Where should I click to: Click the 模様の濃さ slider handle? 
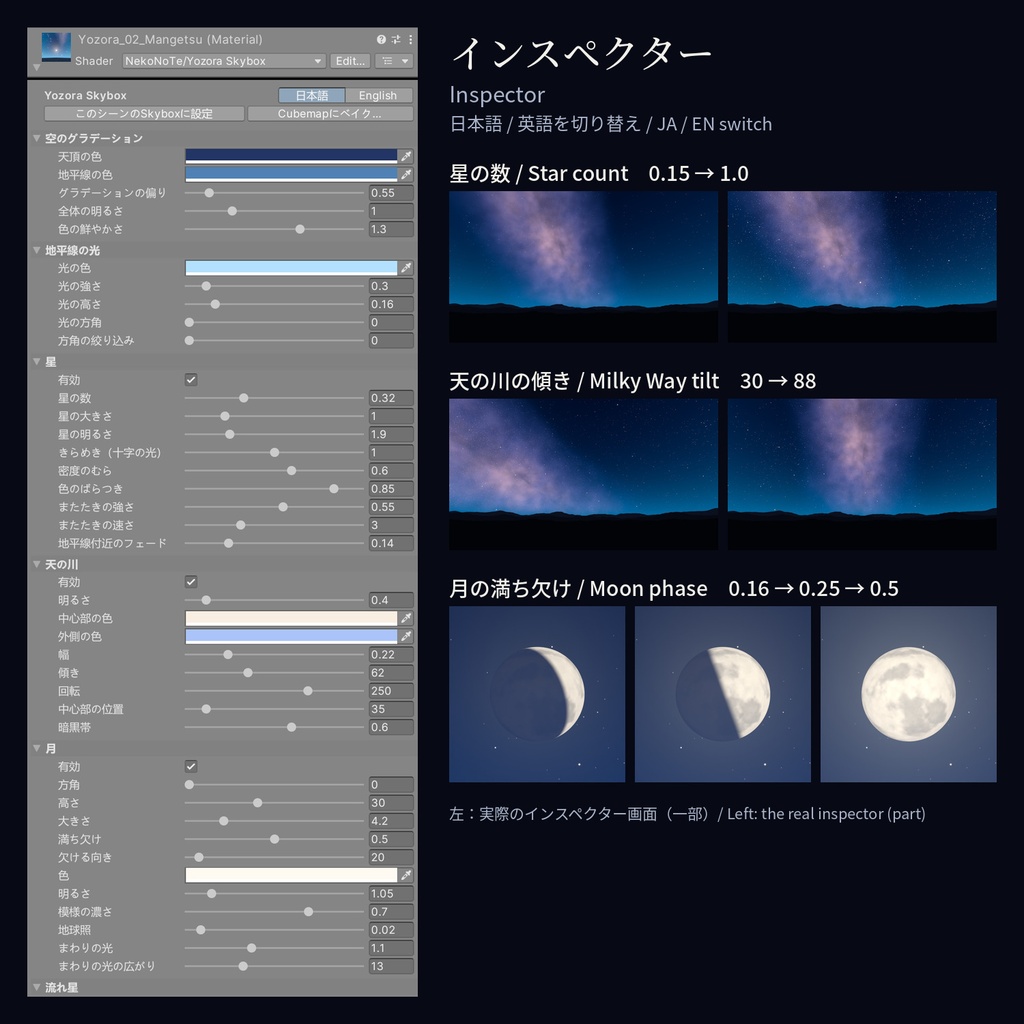click(x=308, y=912)
